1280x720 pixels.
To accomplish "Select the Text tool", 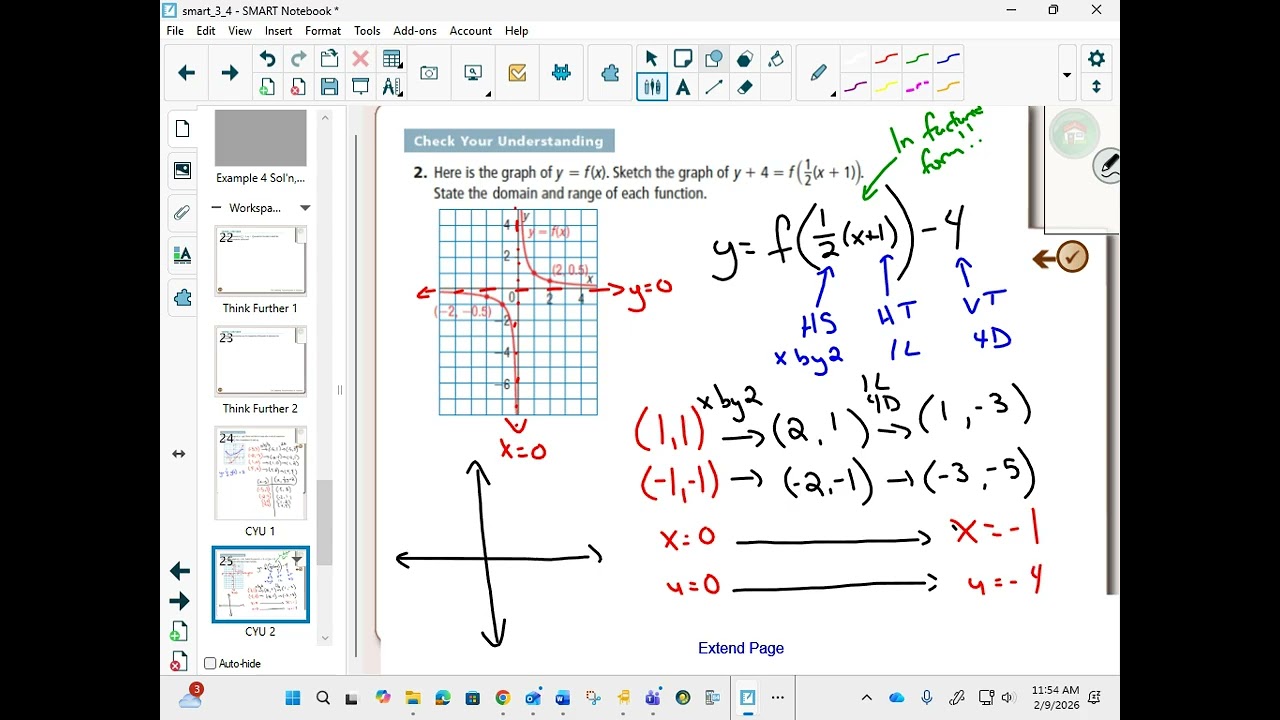I will pos(683,87).
